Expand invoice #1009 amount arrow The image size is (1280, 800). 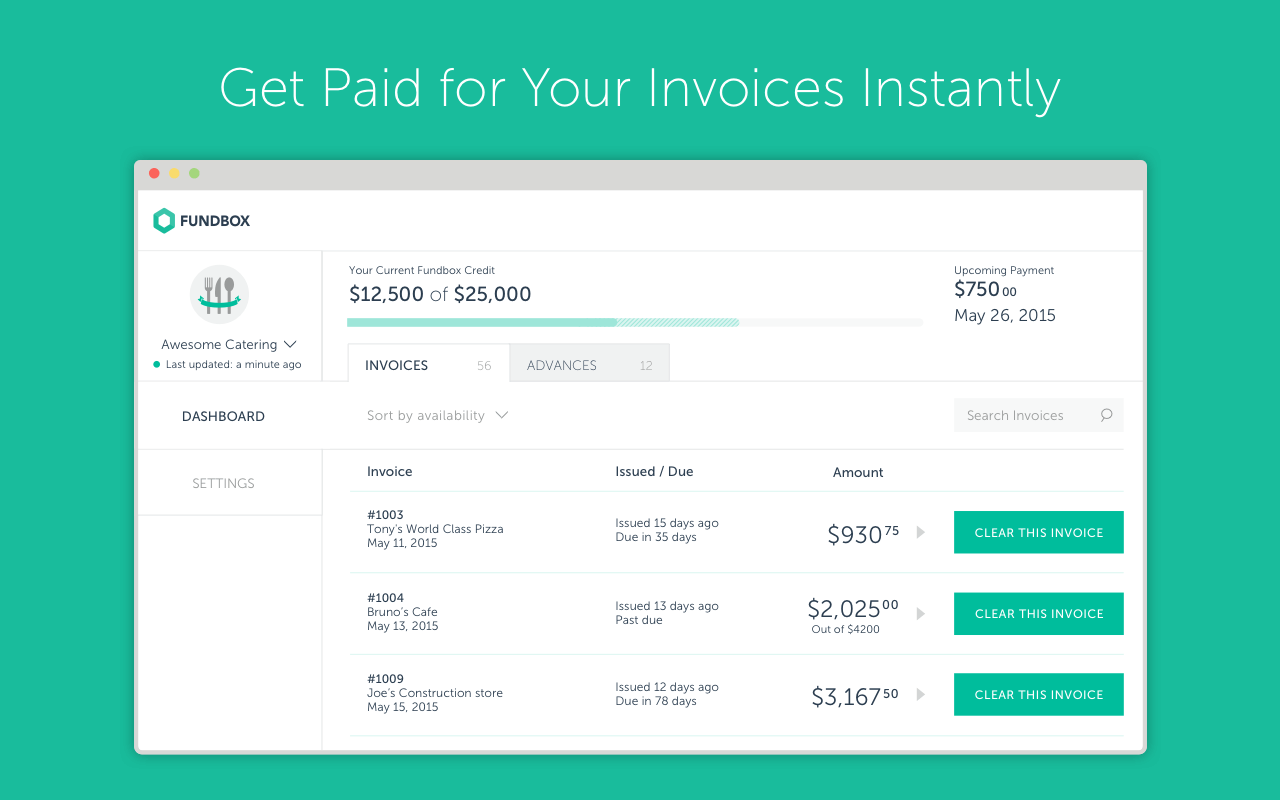[x=921, y=694]
